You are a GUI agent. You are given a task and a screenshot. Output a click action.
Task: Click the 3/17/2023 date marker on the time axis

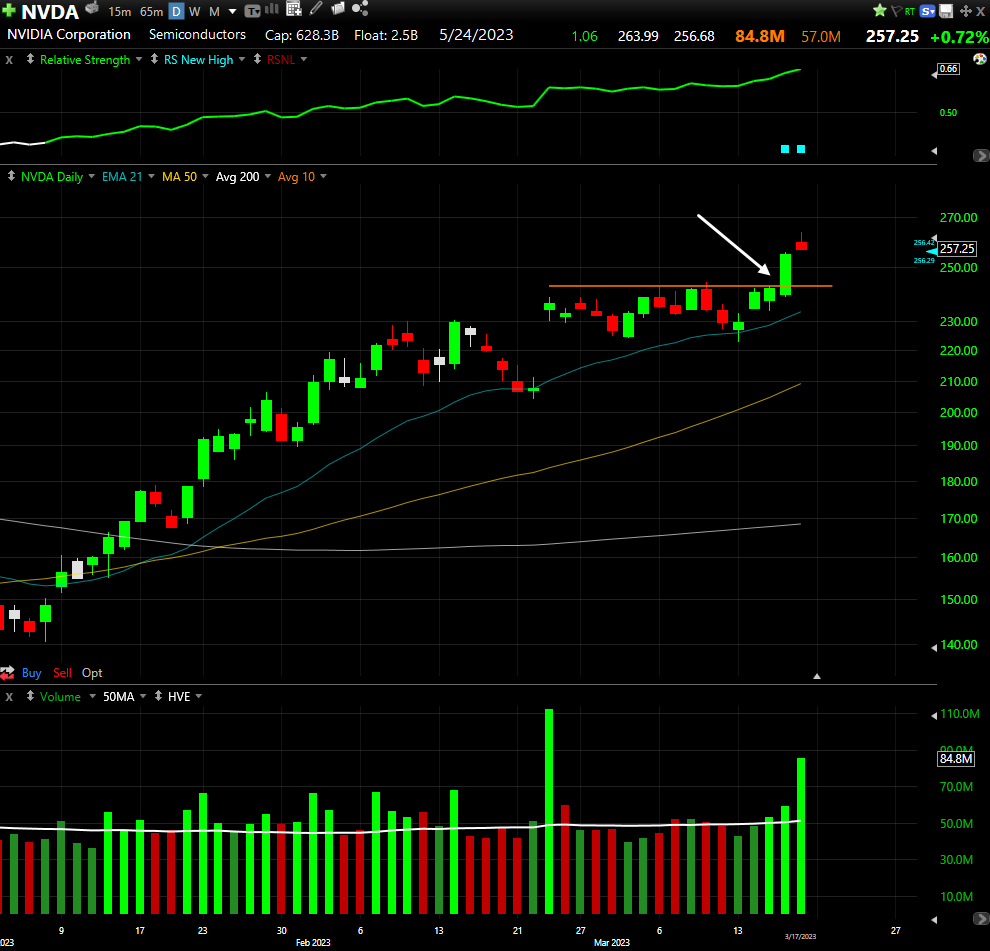tap(801, 936)
